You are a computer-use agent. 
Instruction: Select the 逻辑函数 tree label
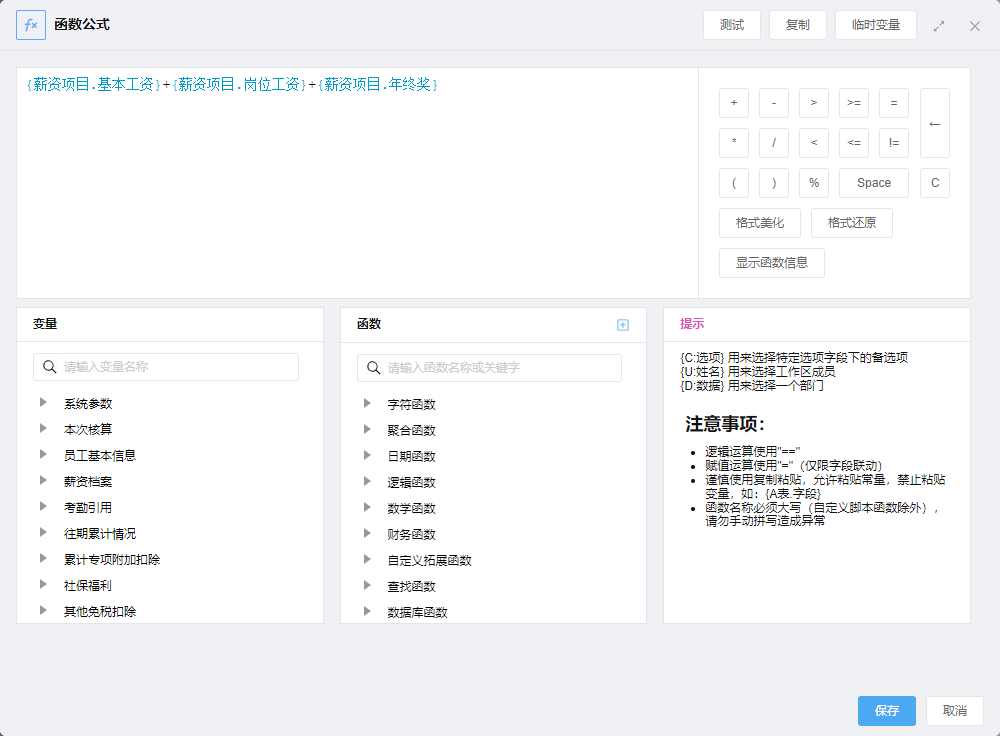(x=411, y=482)
